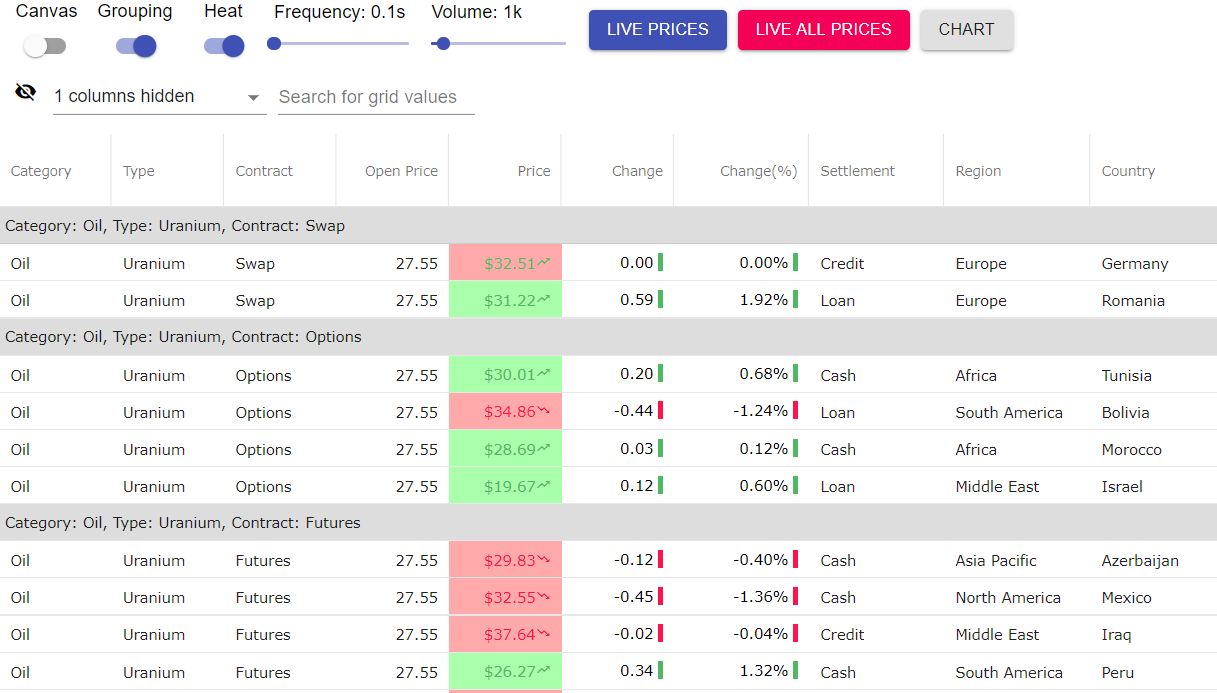Collapse the Oil Uranium Swap group row
Image resolution: width=1217 pixels, height=693 pixels.
click(175, 226)
